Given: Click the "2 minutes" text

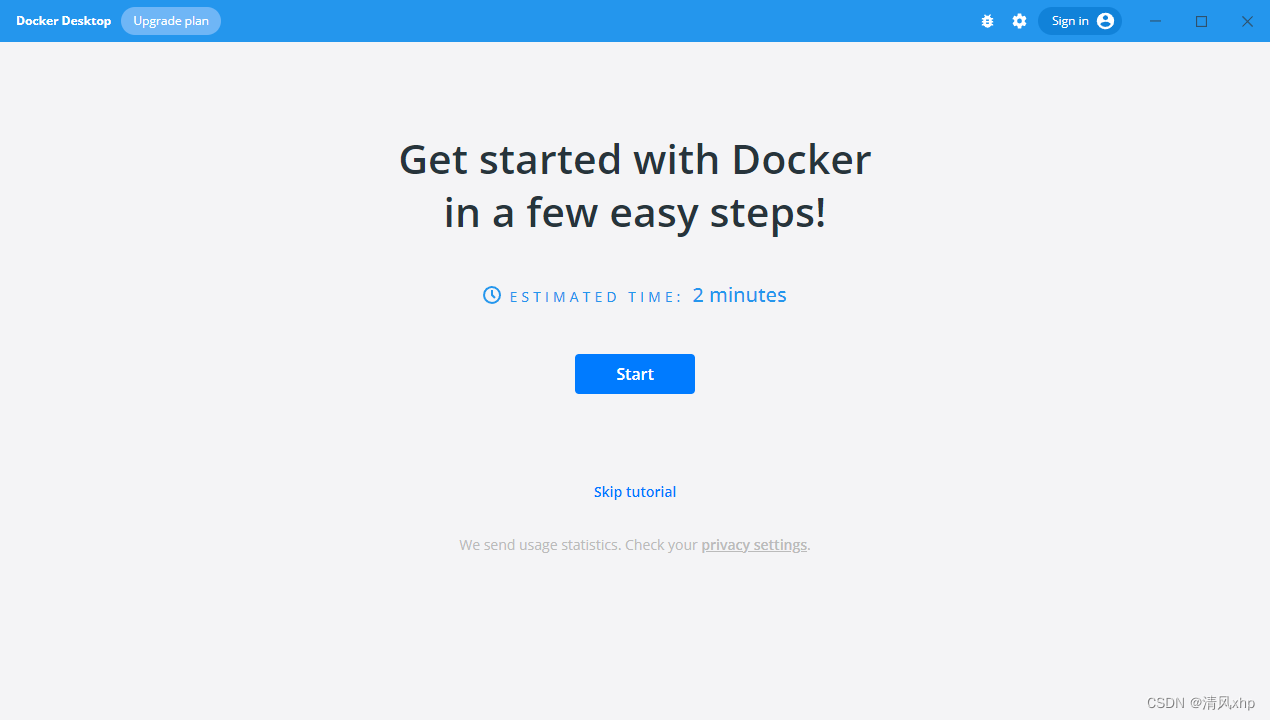Looking at the screenshot, I should tap(739, 295).
